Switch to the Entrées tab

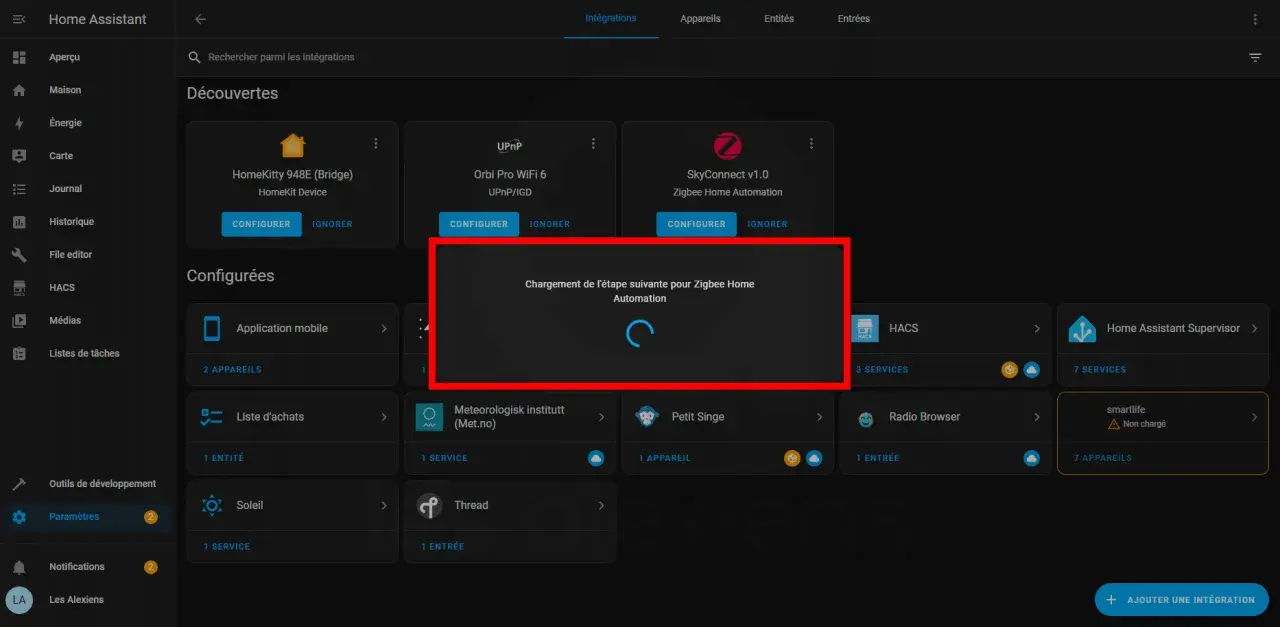(x=854, y=19)
